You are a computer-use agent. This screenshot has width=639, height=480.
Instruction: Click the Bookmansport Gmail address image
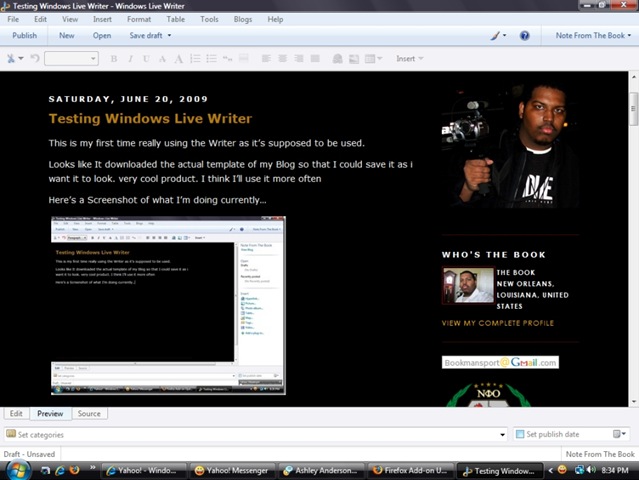500,362
